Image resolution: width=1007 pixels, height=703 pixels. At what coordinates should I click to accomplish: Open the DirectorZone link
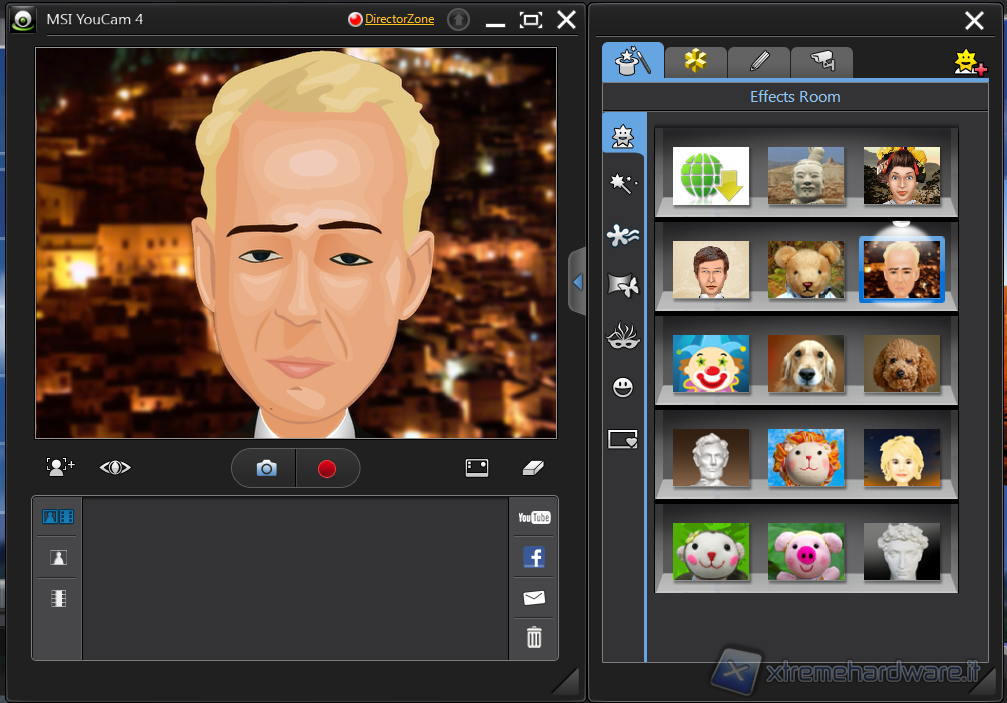click(399, 19)
